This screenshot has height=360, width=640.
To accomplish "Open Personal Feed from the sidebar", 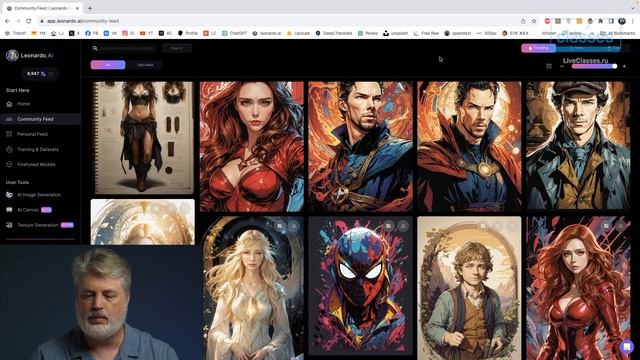I will click(32, 134).
